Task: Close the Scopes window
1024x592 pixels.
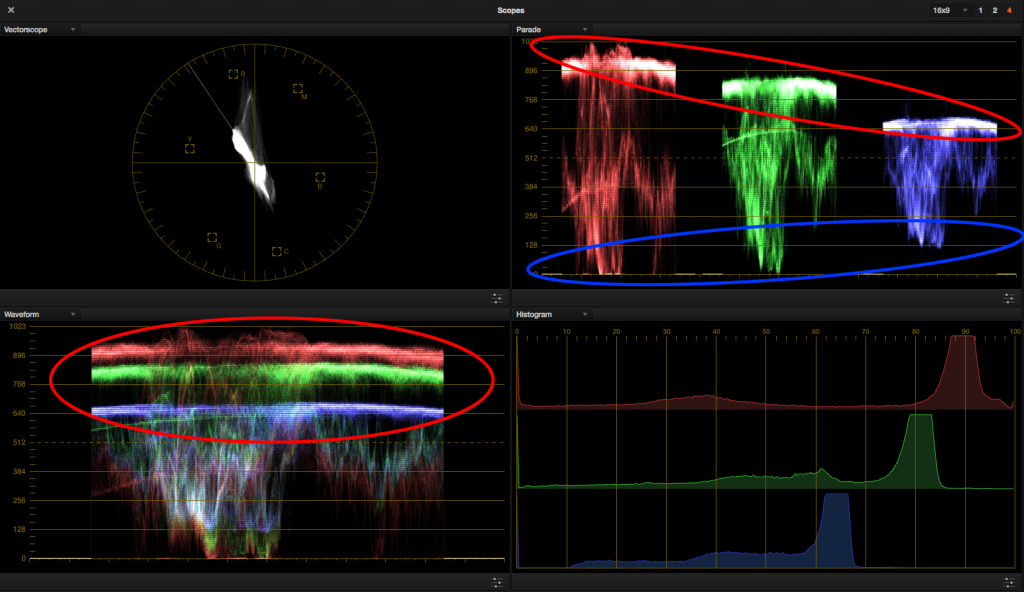Action: click(11, 10)
